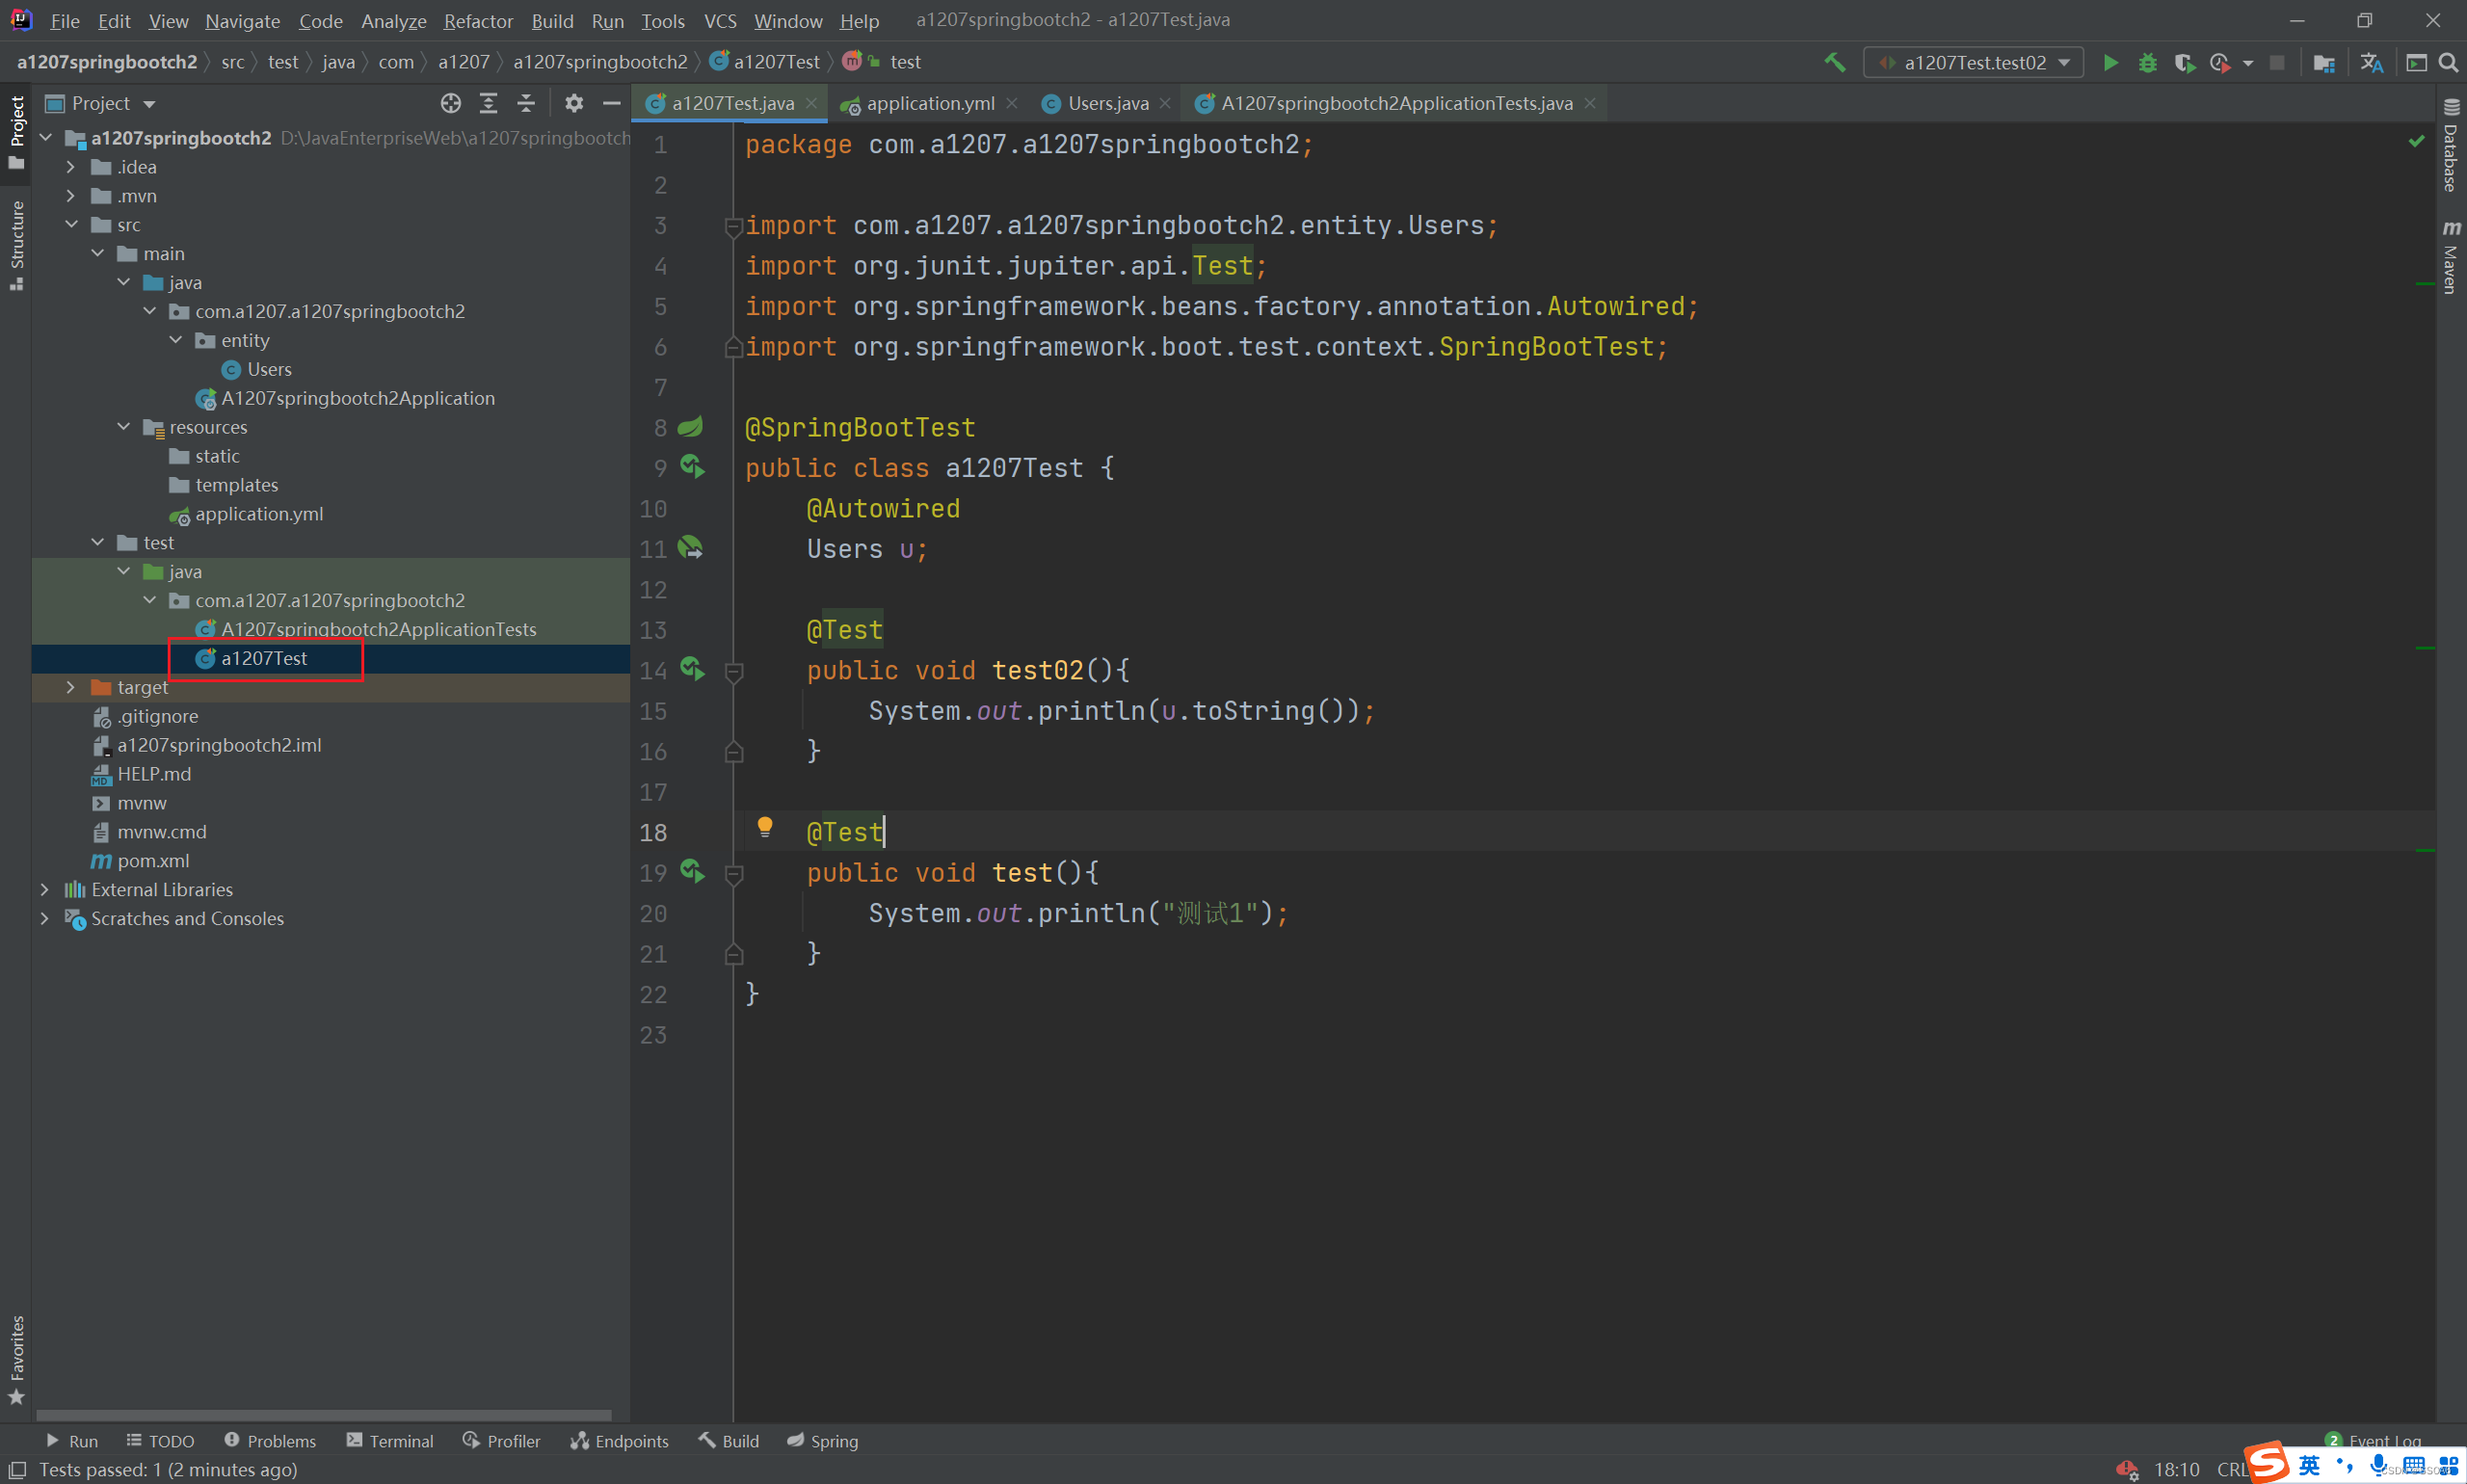The image size is (2467, 1484).
Task: Open run configuration dropdown a1207Test.test02
Action: click(1974, 63)
